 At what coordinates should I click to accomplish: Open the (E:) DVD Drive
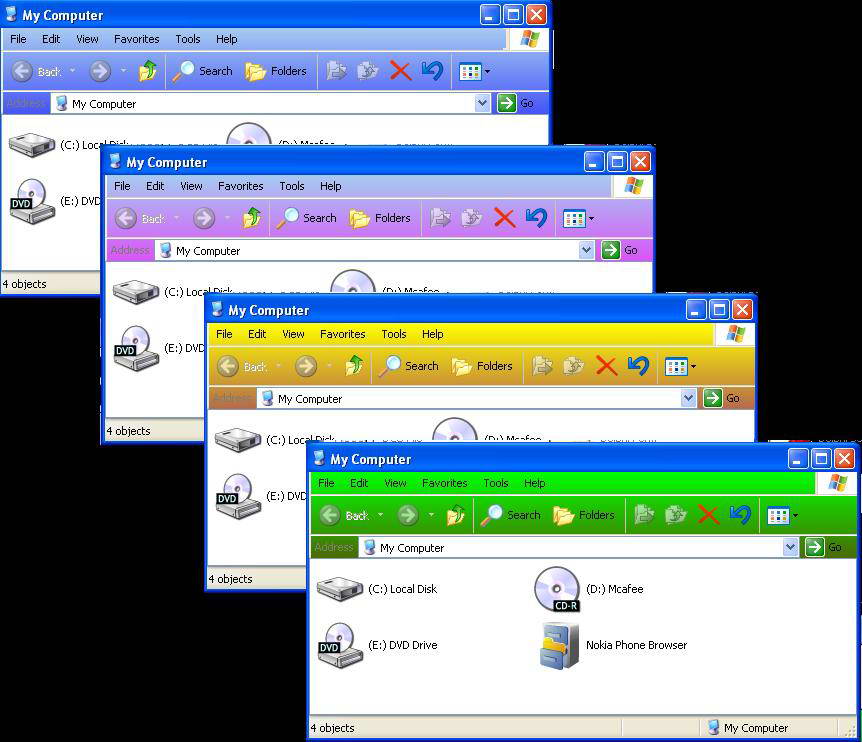(340, 645)
